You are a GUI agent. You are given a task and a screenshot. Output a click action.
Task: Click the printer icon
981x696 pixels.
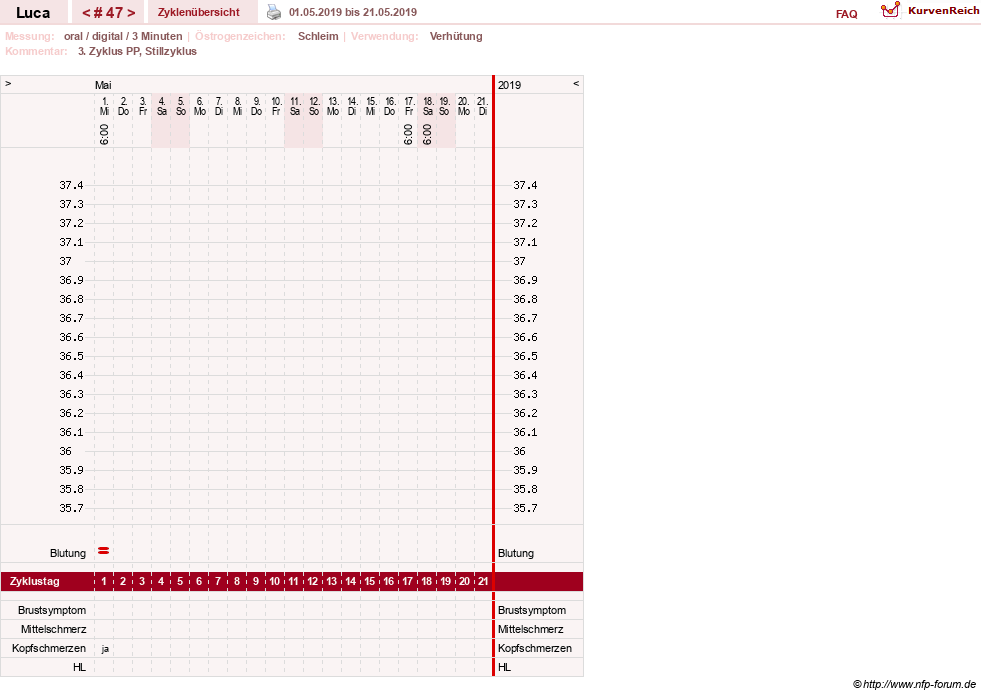click(274, 12)
